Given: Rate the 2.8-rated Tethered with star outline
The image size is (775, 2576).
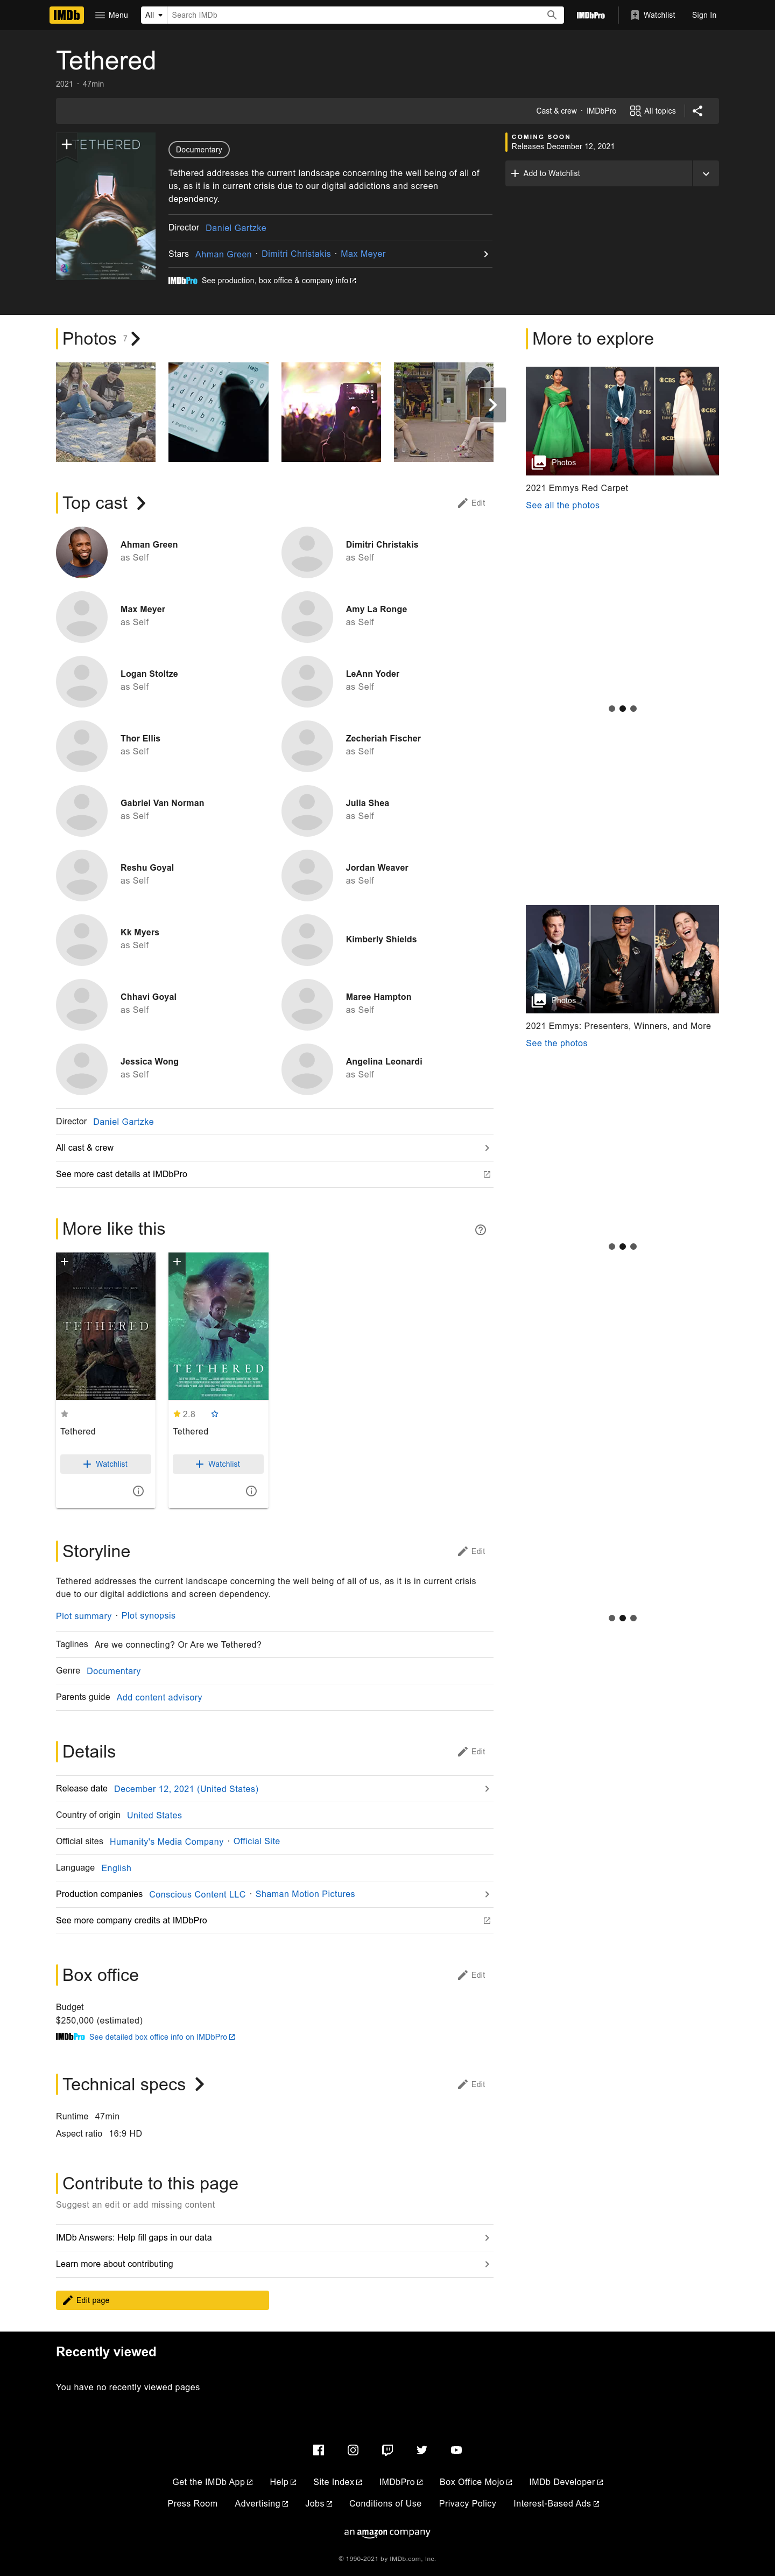Looking at the screenshot, I should pyautogui.click(x=214, y=1414).
